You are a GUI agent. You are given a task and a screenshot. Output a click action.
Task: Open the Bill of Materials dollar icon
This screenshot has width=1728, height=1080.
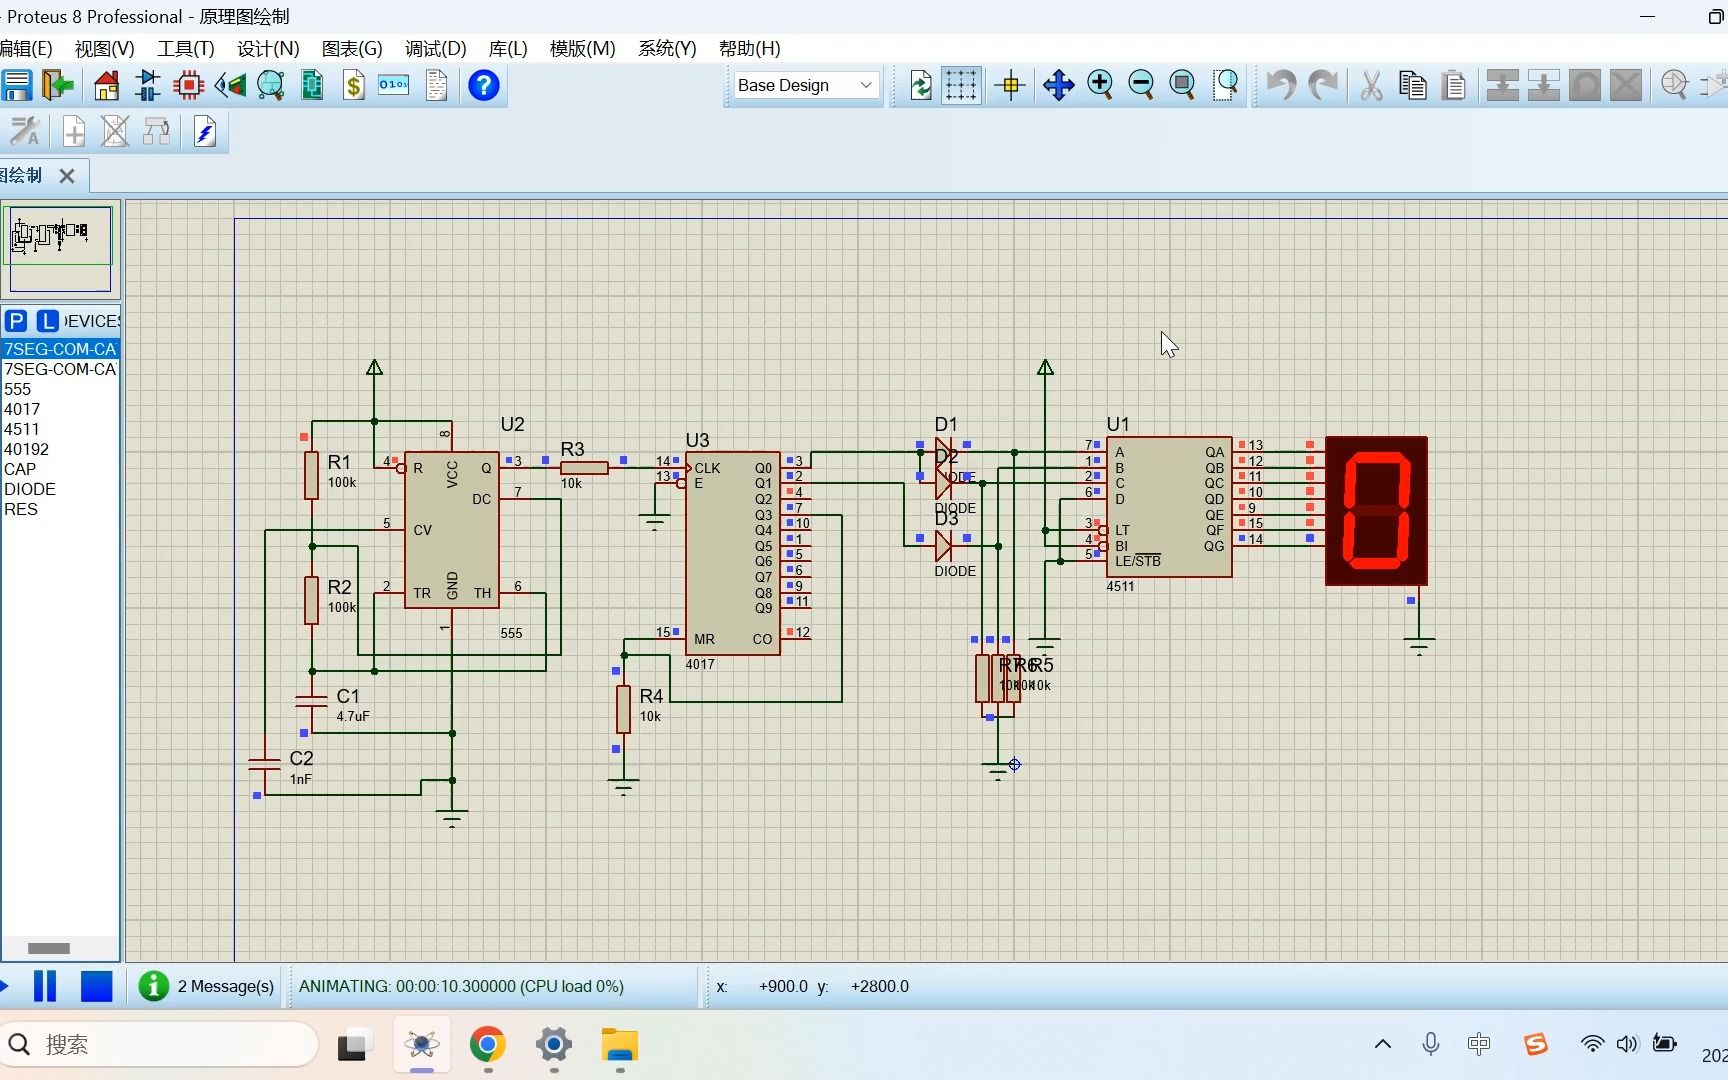(353, 85)
